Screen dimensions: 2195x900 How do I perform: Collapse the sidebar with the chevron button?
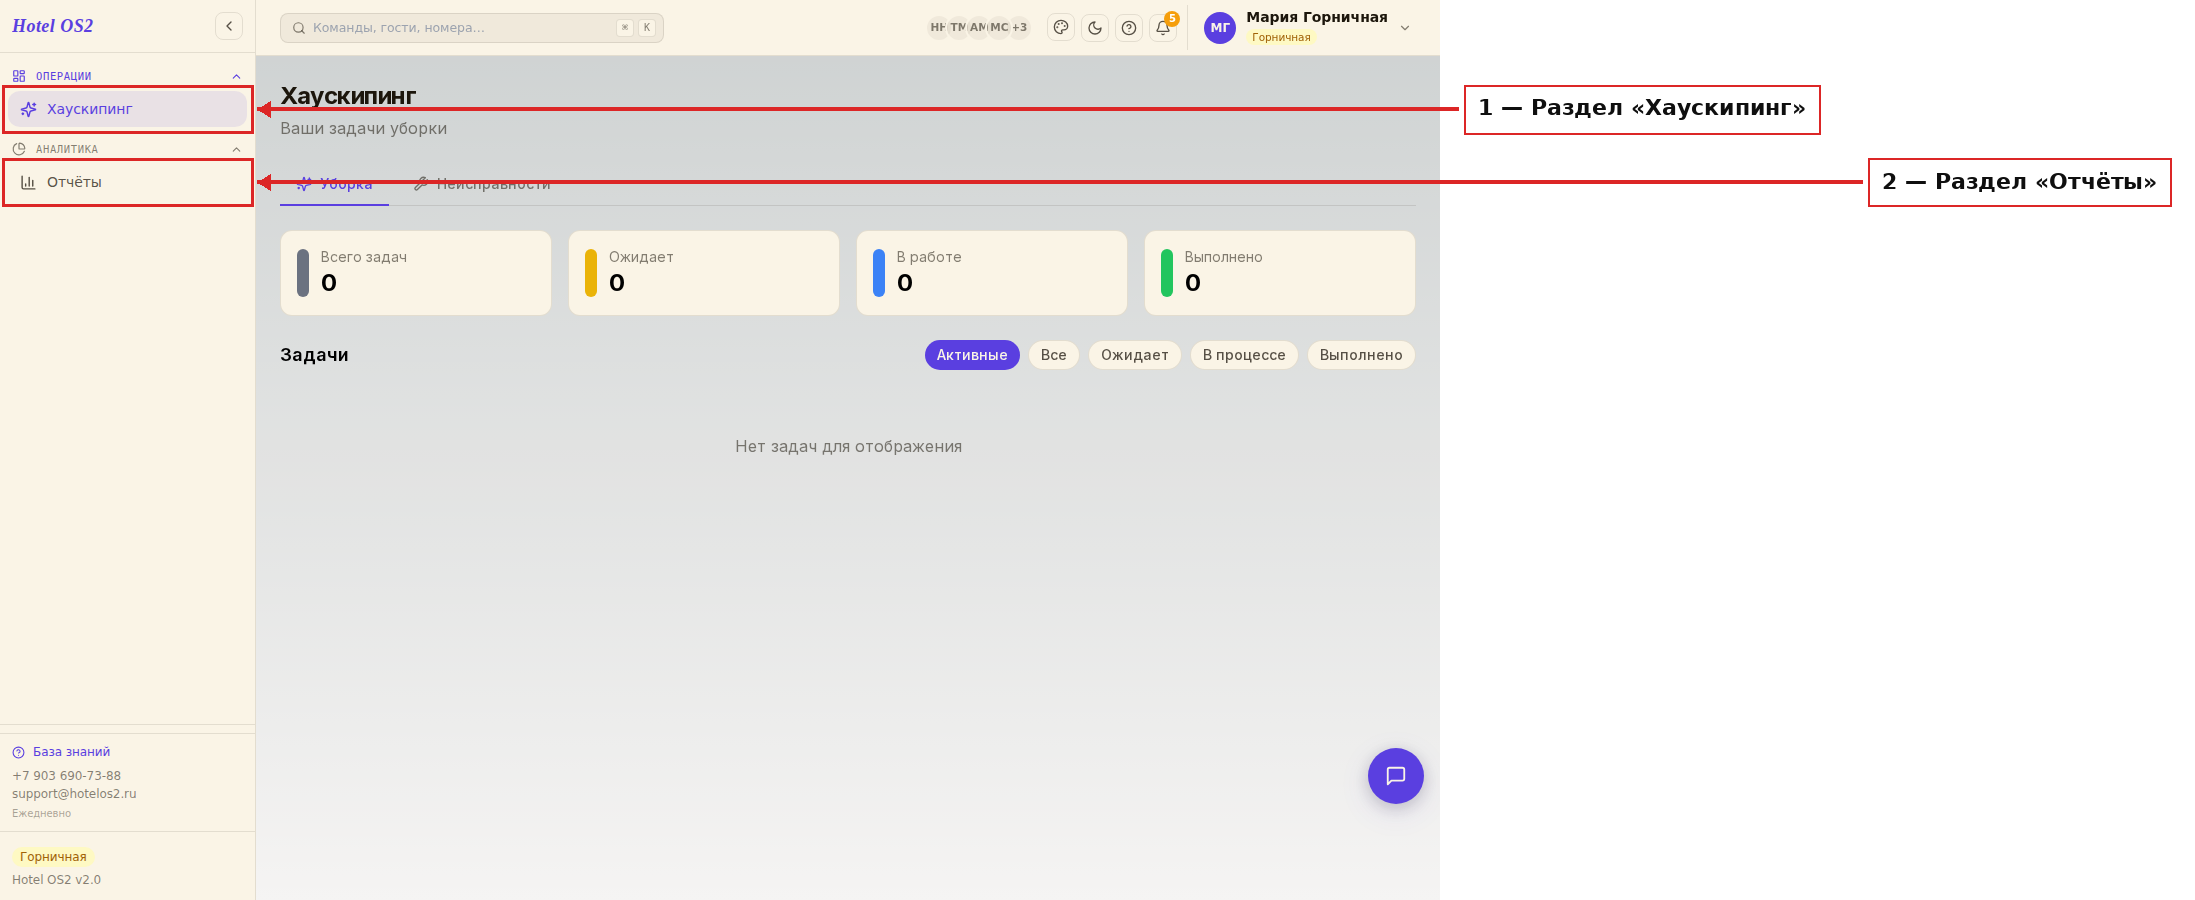click(x=229, y=26)
